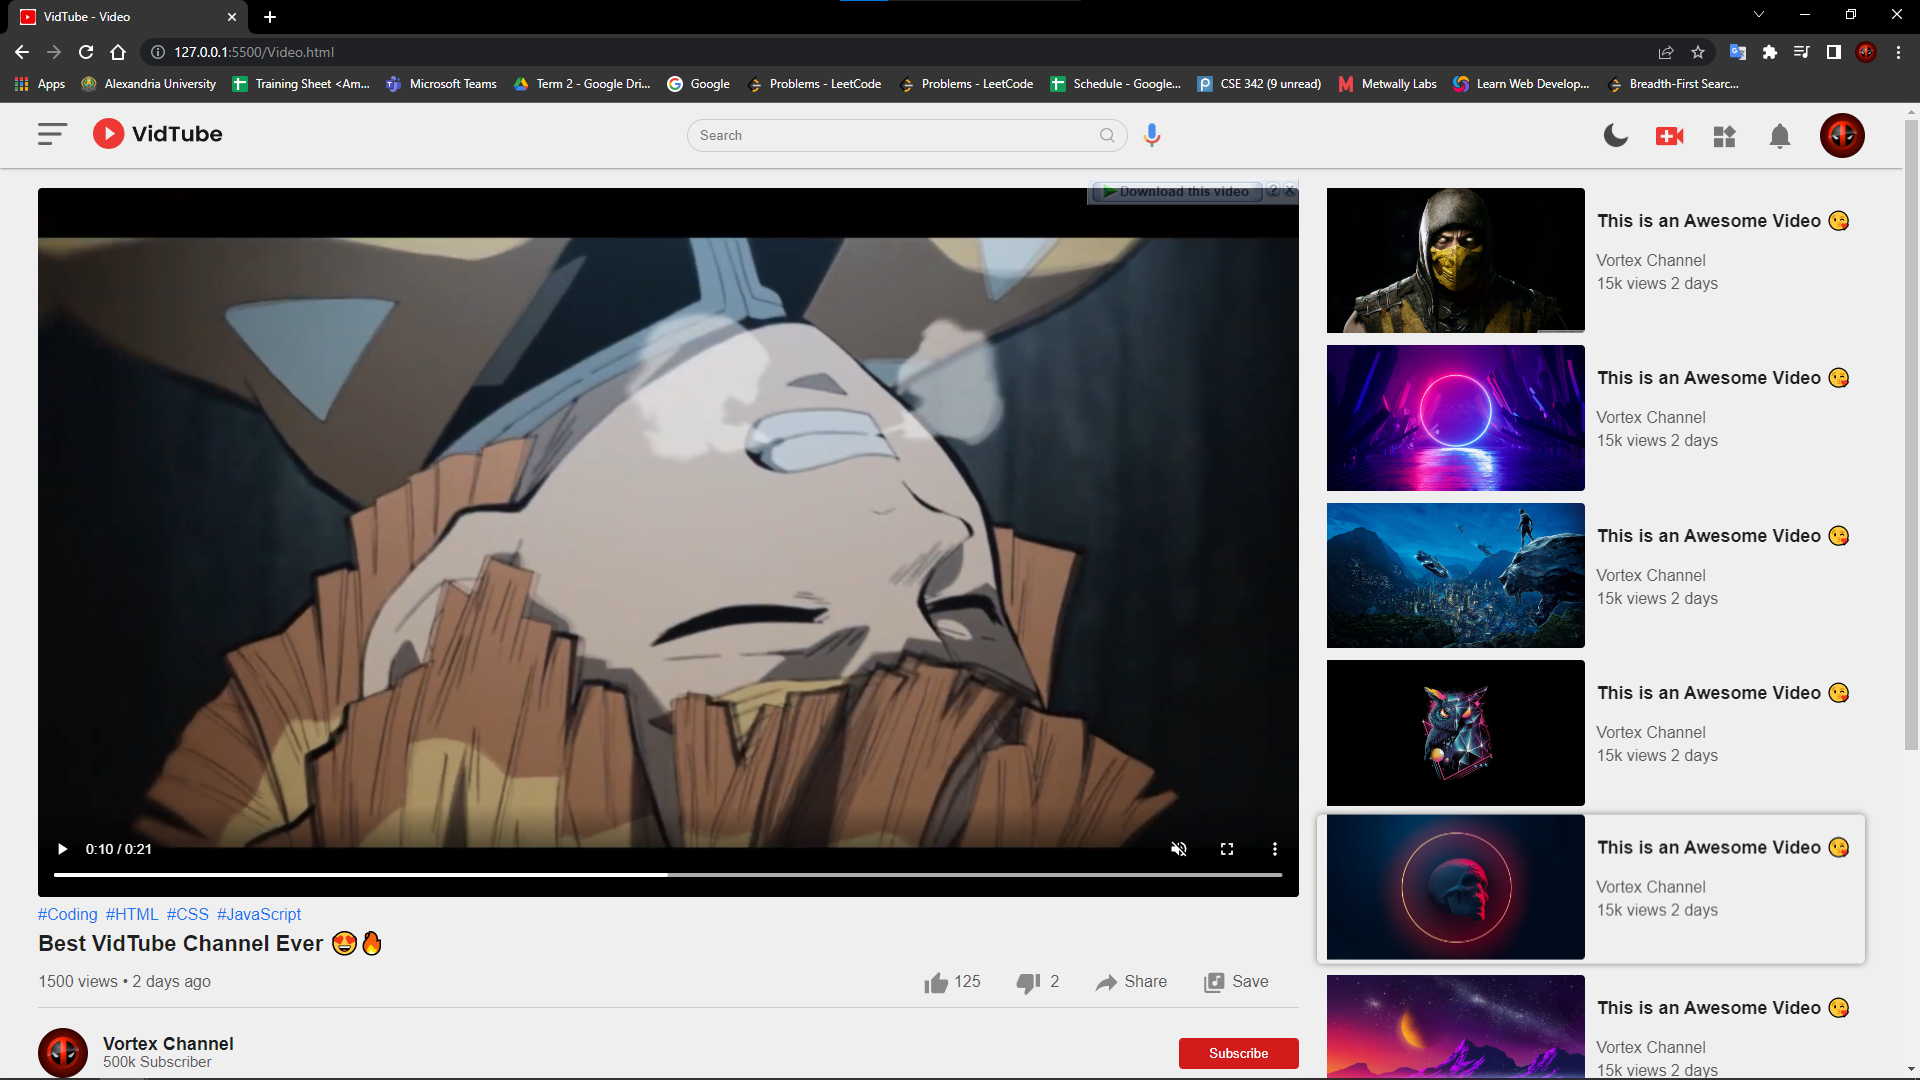Open Chrome three-dot menu
Image resolution: width=1920 pixels, height=1080 pixels.
(1898, 52)
